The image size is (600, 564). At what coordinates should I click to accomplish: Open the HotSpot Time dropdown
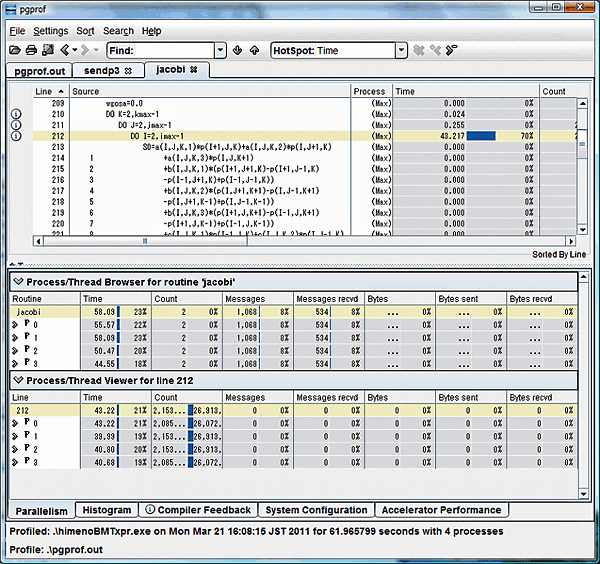pyautogui.click(x=401, y=50)
